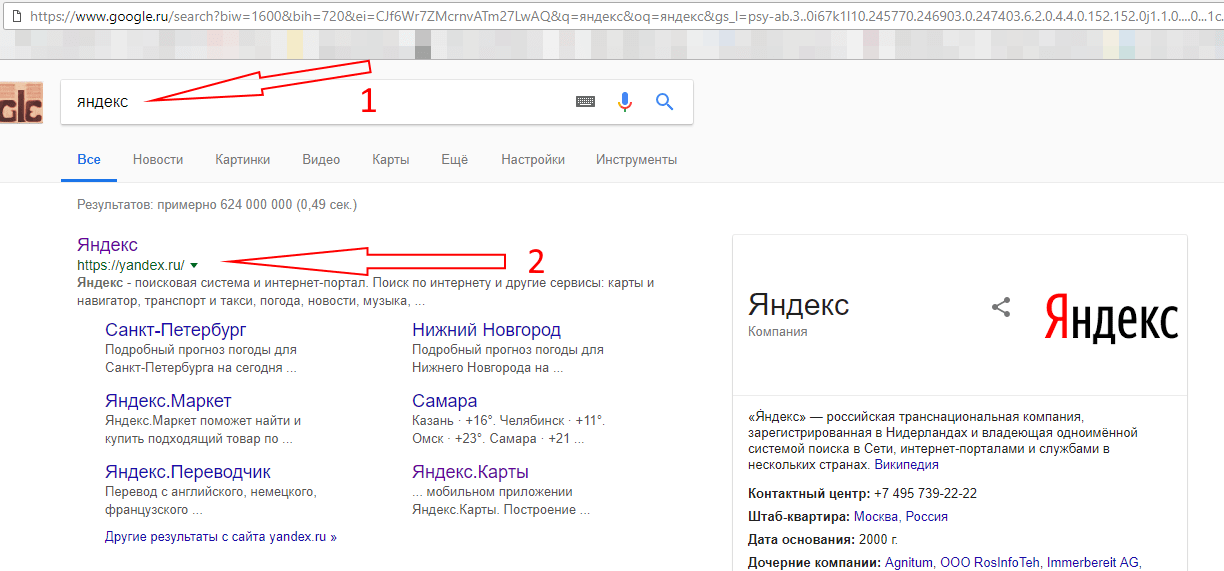Viewport: 1224px width, 571px height.
Task: Click the virtual keyboard icon in search box
Action: pyautogui.click(x=585, y=102)
